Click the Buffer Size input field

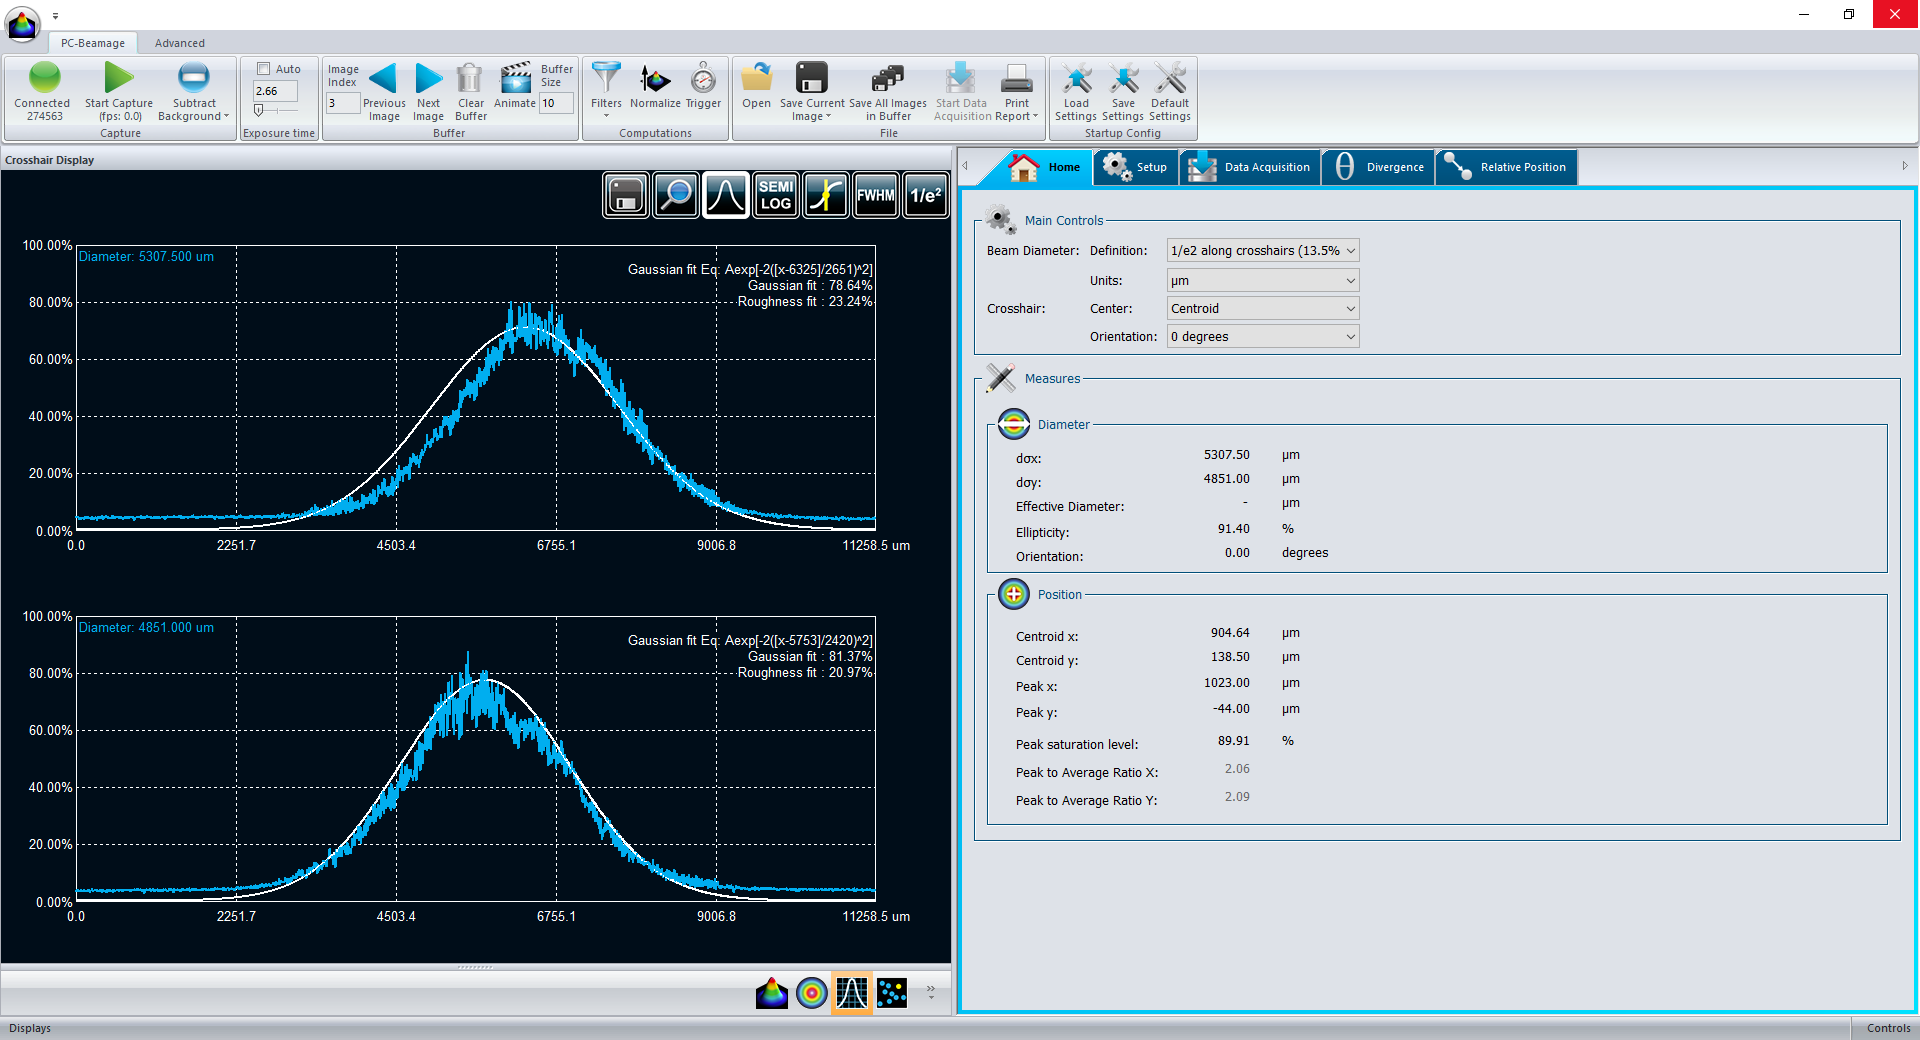[x=555, y=103]
